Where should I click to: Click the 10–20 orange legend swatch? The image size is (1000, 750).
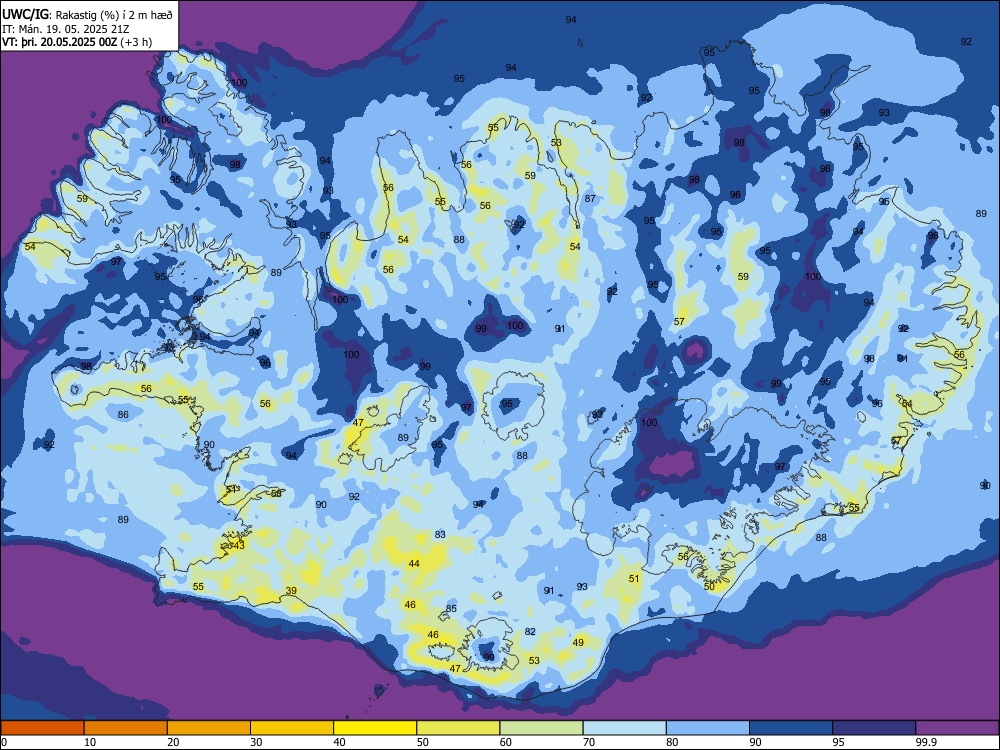(126, 728)
